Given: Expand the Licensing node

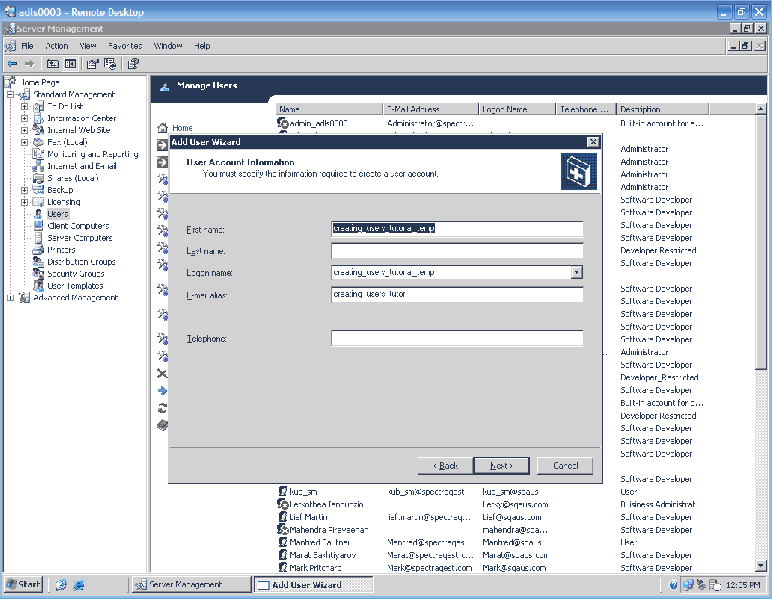Looking at the screenshot, I should 24,202.
